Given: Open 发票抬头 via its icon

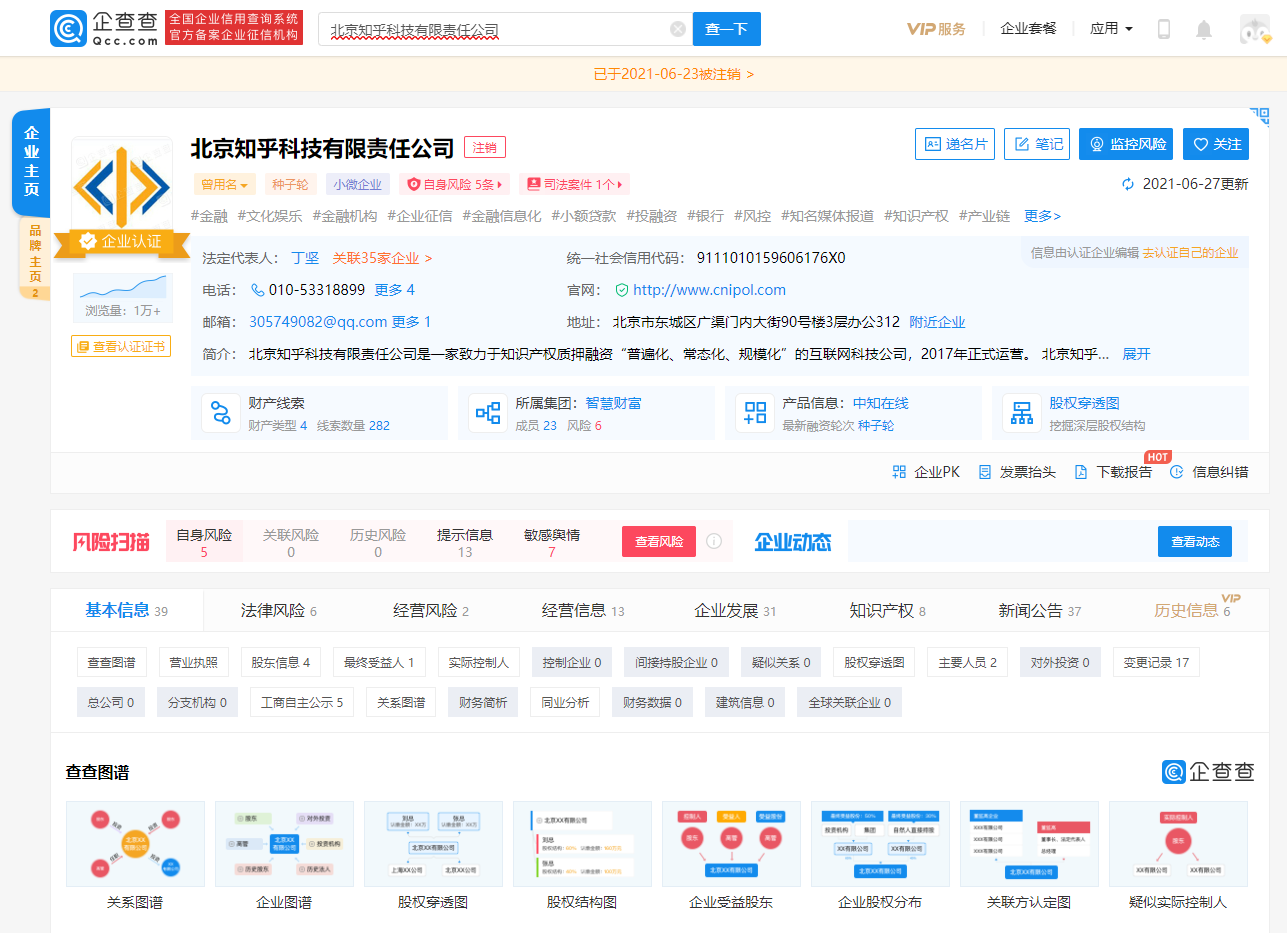Looking at the screenshot, I should (983, 471).
